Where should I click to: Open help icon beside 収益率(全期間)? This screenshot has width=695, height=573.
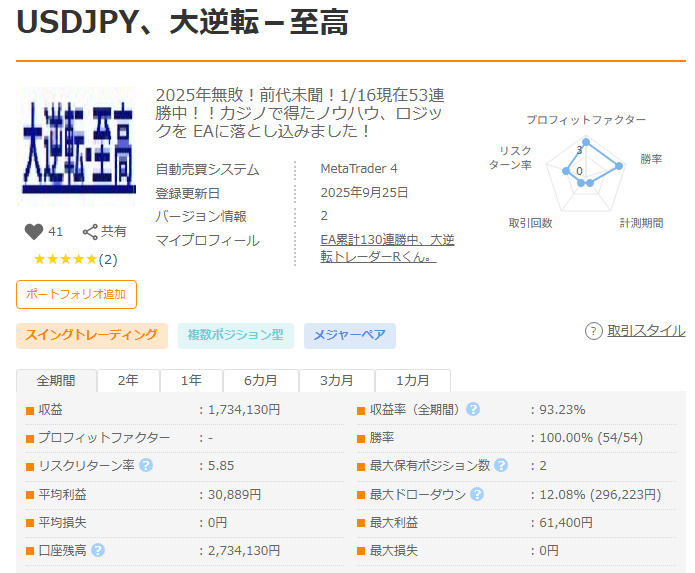[473, 409]
